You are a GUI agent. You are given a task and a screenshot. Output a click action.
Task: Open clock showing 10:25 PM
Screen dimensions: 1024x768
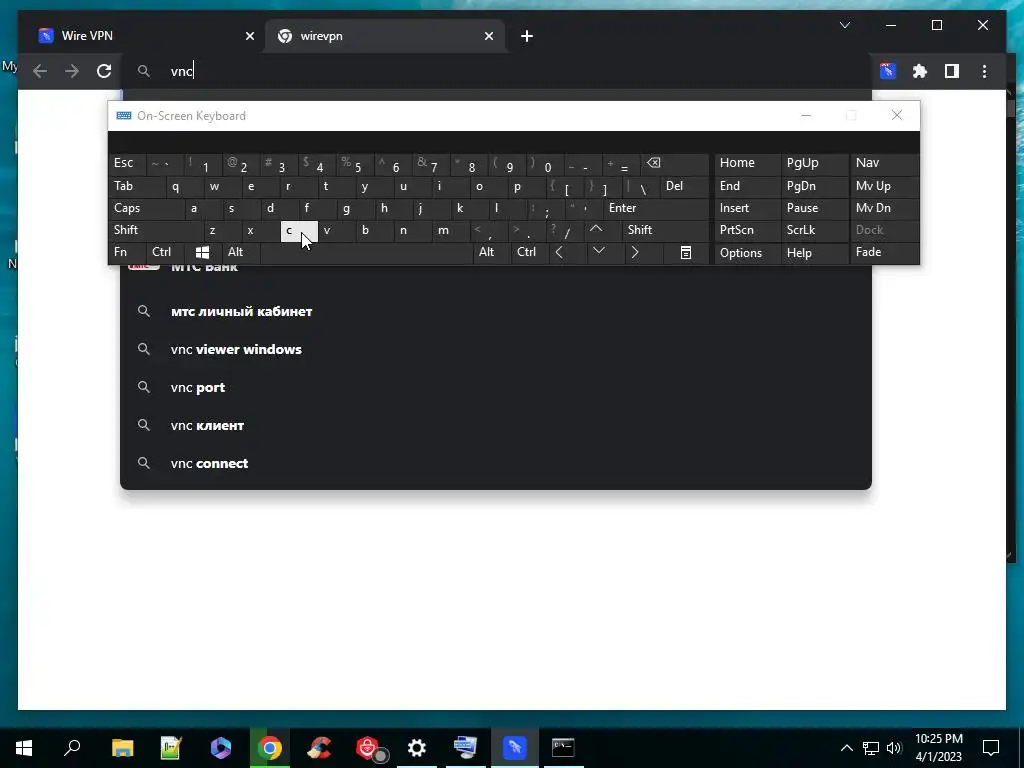(938, 748)
